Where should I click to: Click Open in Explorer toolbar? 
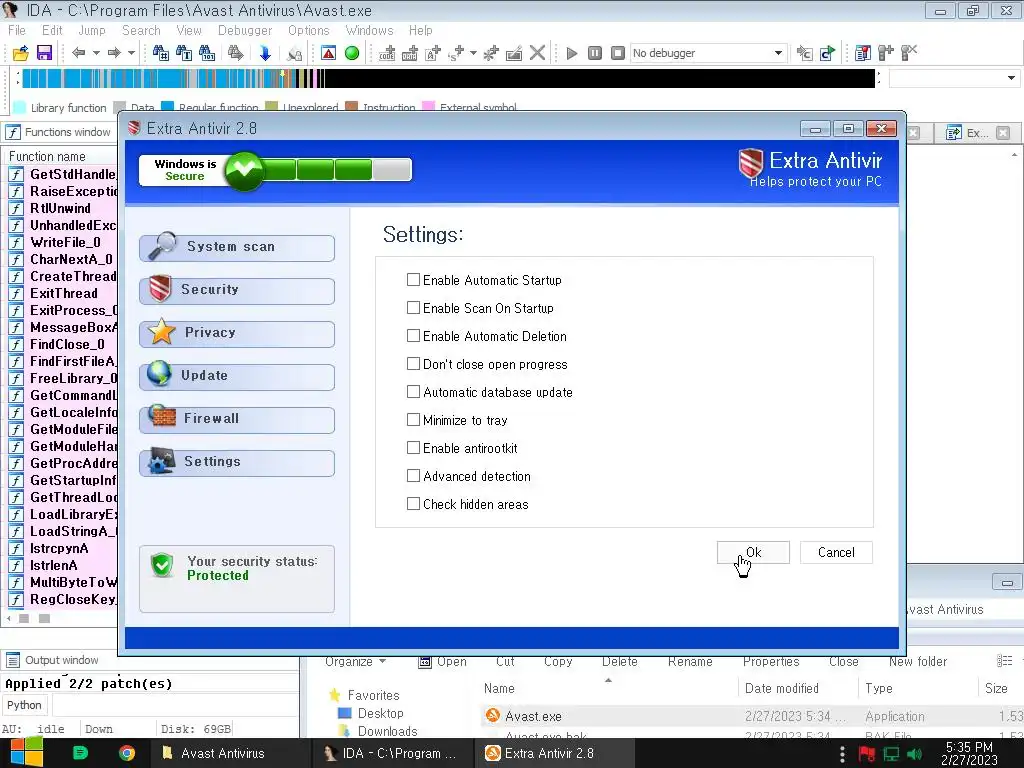pyautogui.click(x=443, y=662)
